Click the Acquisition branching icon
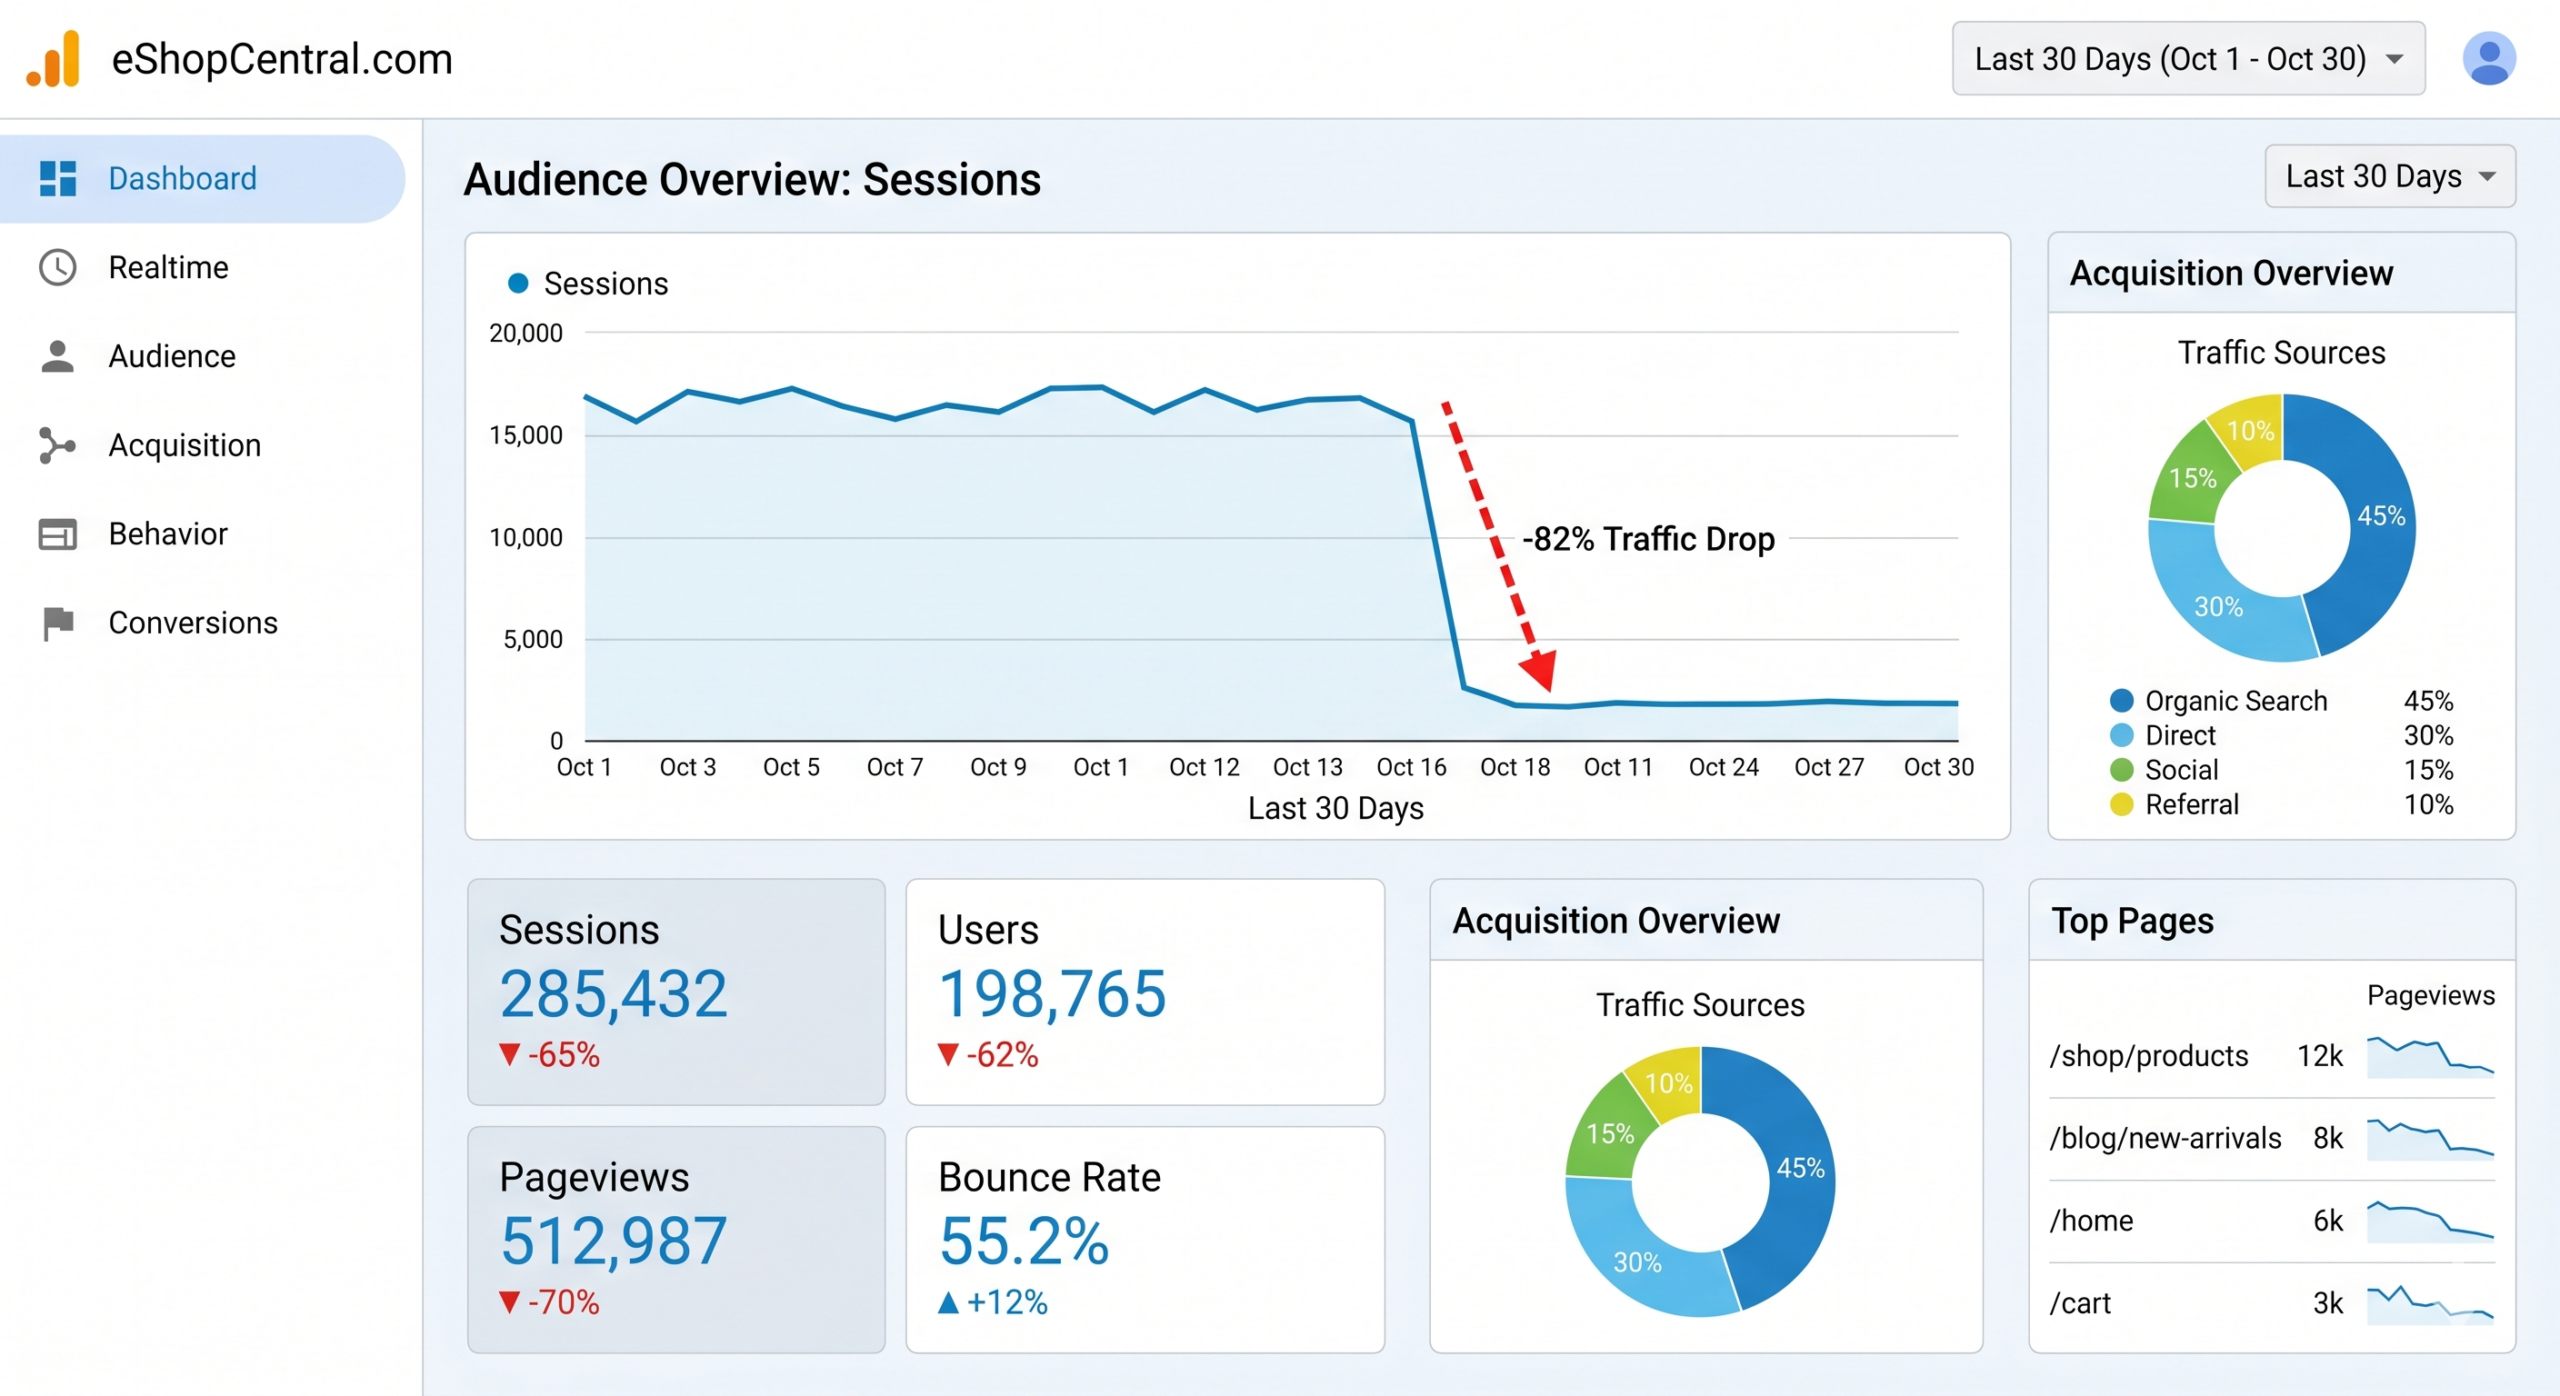This screenshot has width=2560, height=1396. click(x=58, y=445)
